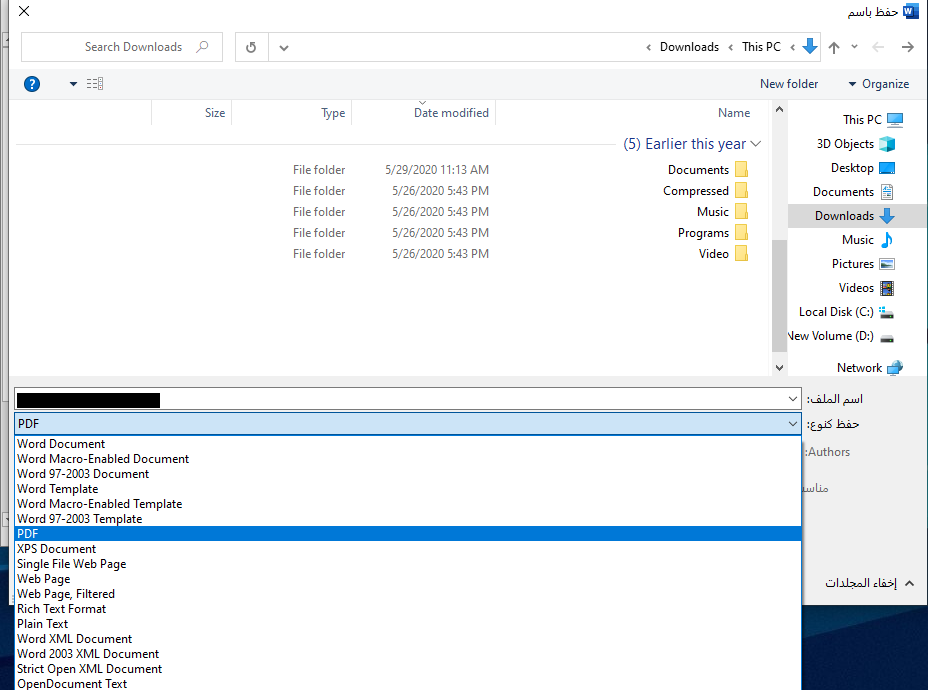Select Documents in navigation pane

[x=853, y=192]
